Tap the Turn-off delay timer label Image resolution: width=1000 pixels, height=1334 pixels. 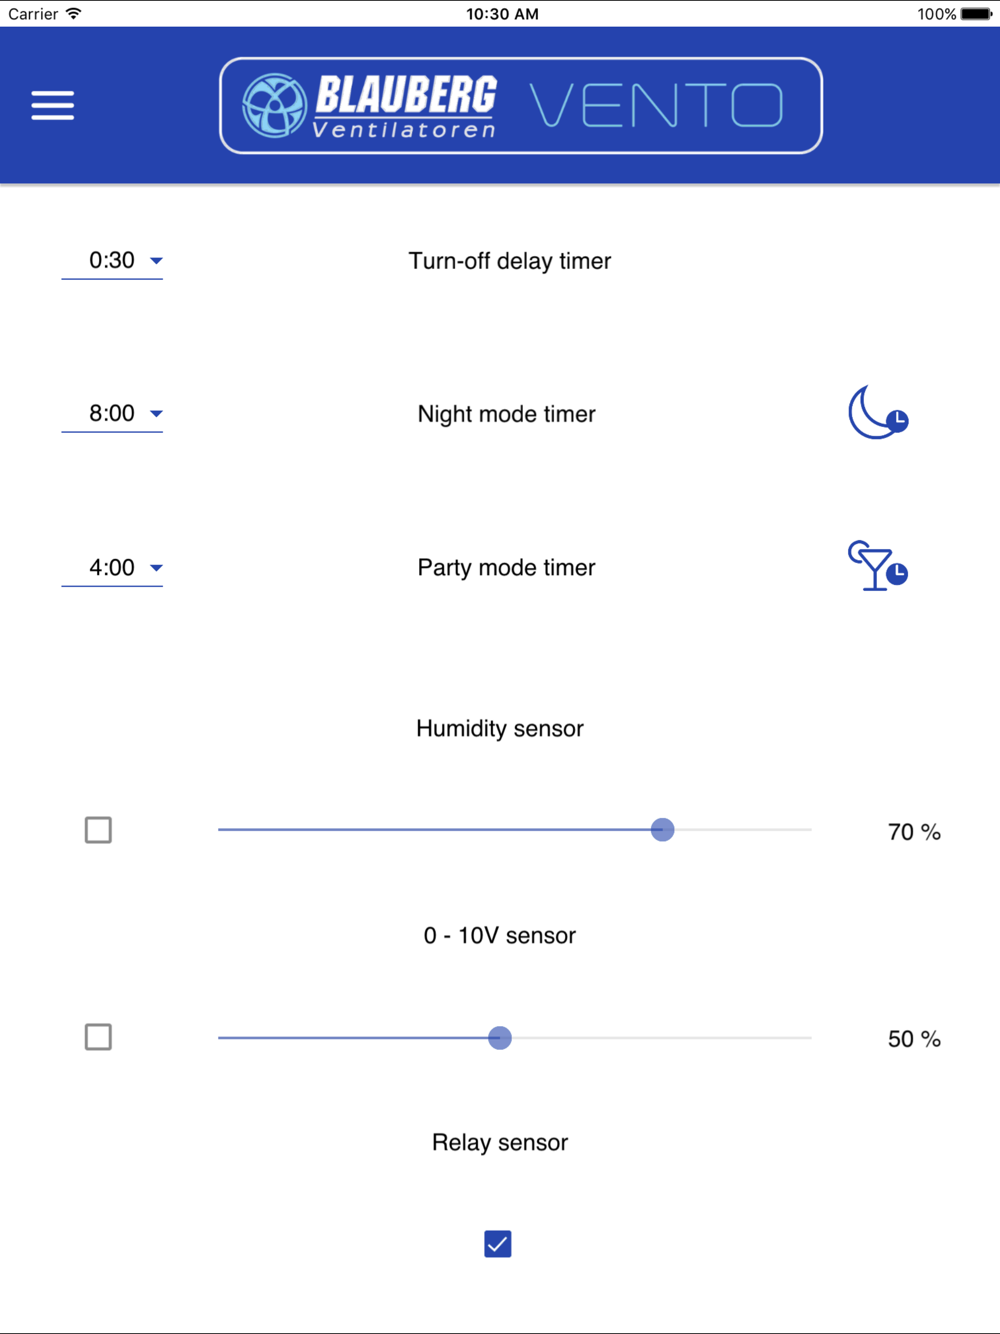509,261
